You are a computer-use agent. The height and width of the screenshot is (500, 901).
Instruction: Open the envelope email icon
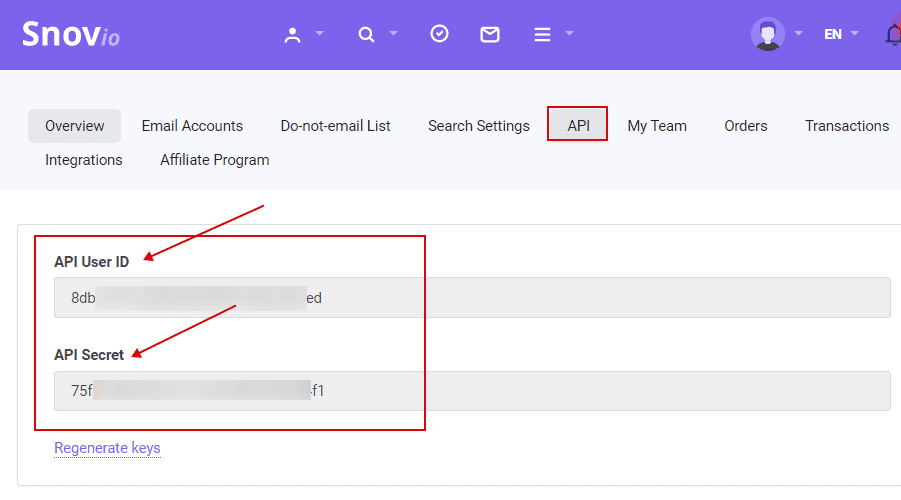pos(490,35)
